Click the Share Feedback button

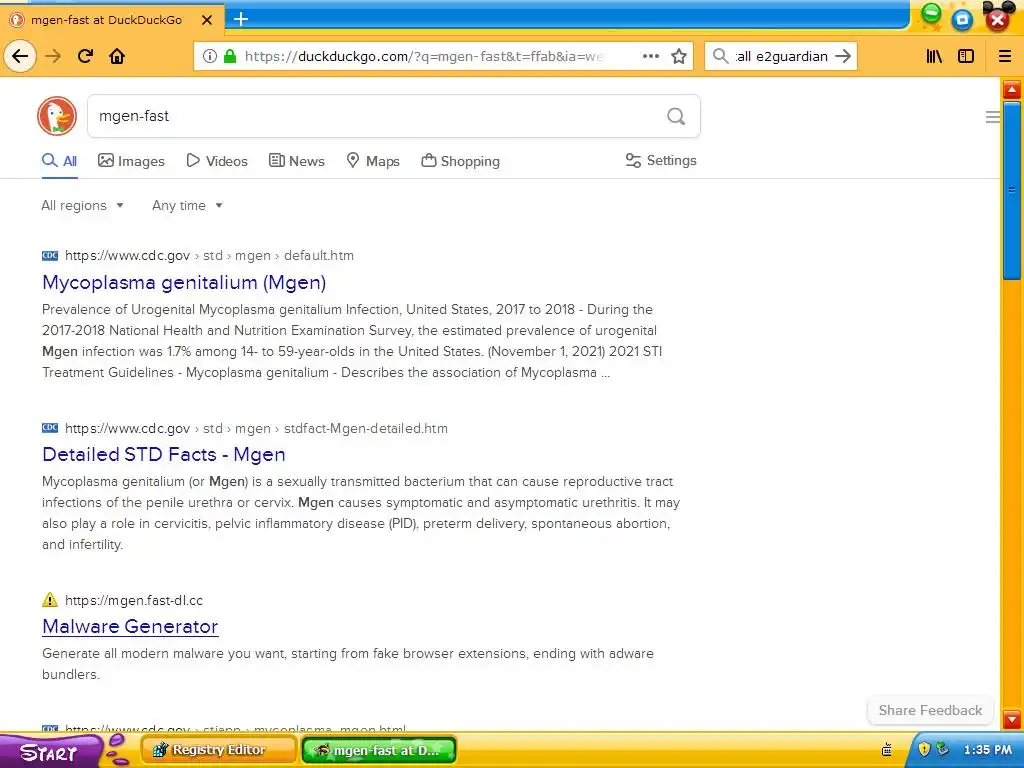(930, 710)
